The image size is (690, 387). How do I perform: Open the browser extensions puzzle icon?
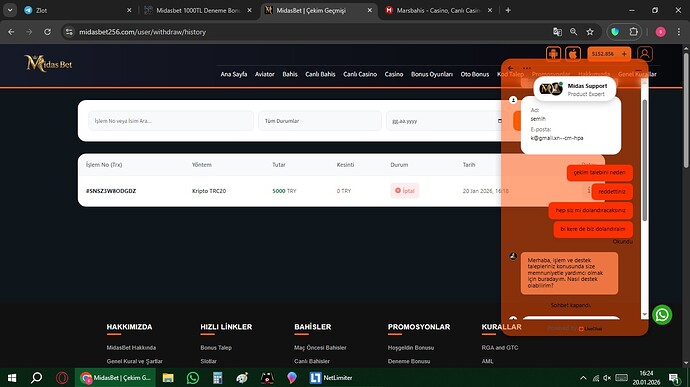tap(633, 32)
